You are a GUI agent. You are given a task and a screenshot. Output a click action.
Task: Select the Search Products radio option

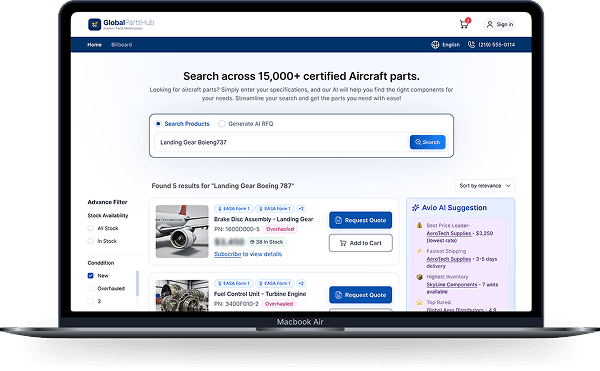click(158, 124)
